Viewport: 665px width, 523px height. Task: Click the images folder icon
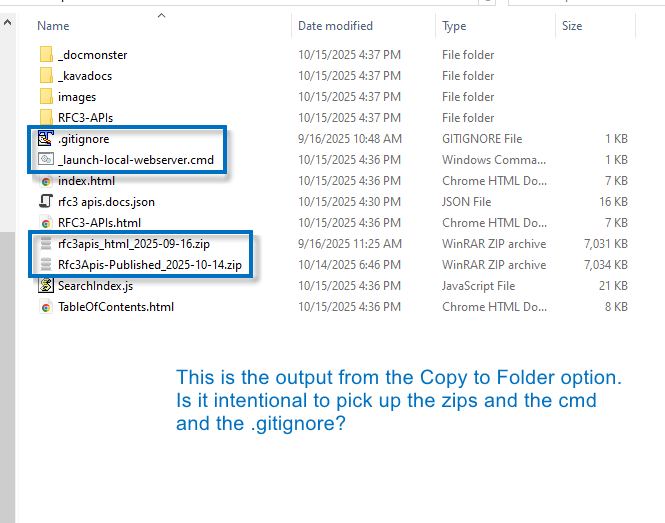pyautogui.click(x=45, y=97)
